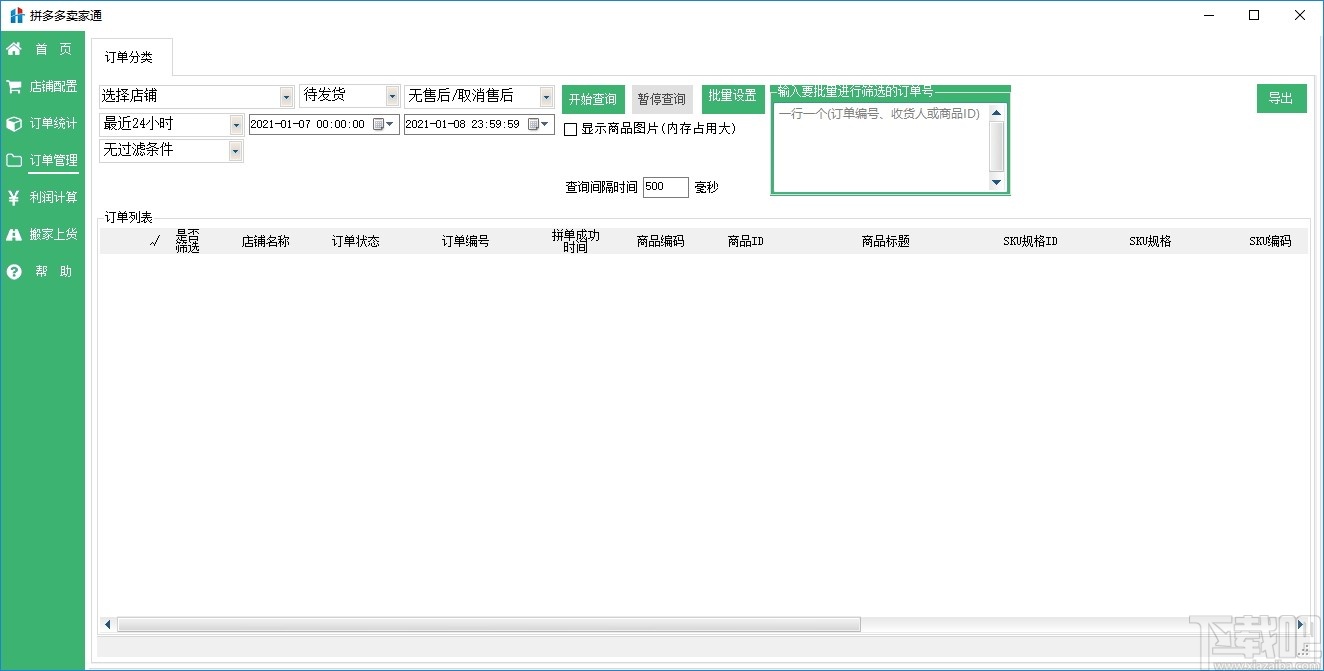1324x671 pixels.
Task: Click the 订单状态 column header
Action: pyautogui.click(x=356, y=241)
